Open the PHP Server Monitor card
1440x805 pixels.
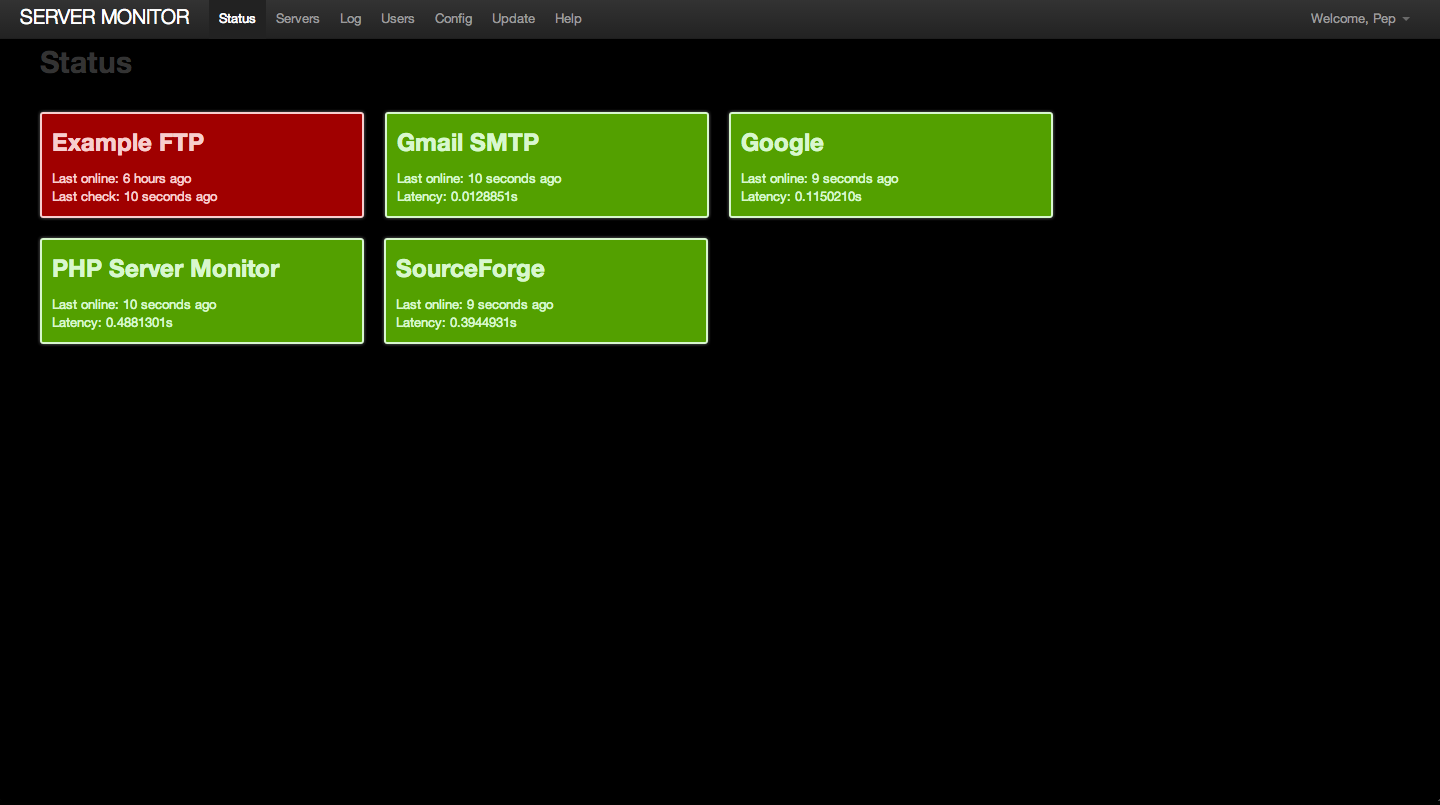pyautogui.click(x=201, y=290)
